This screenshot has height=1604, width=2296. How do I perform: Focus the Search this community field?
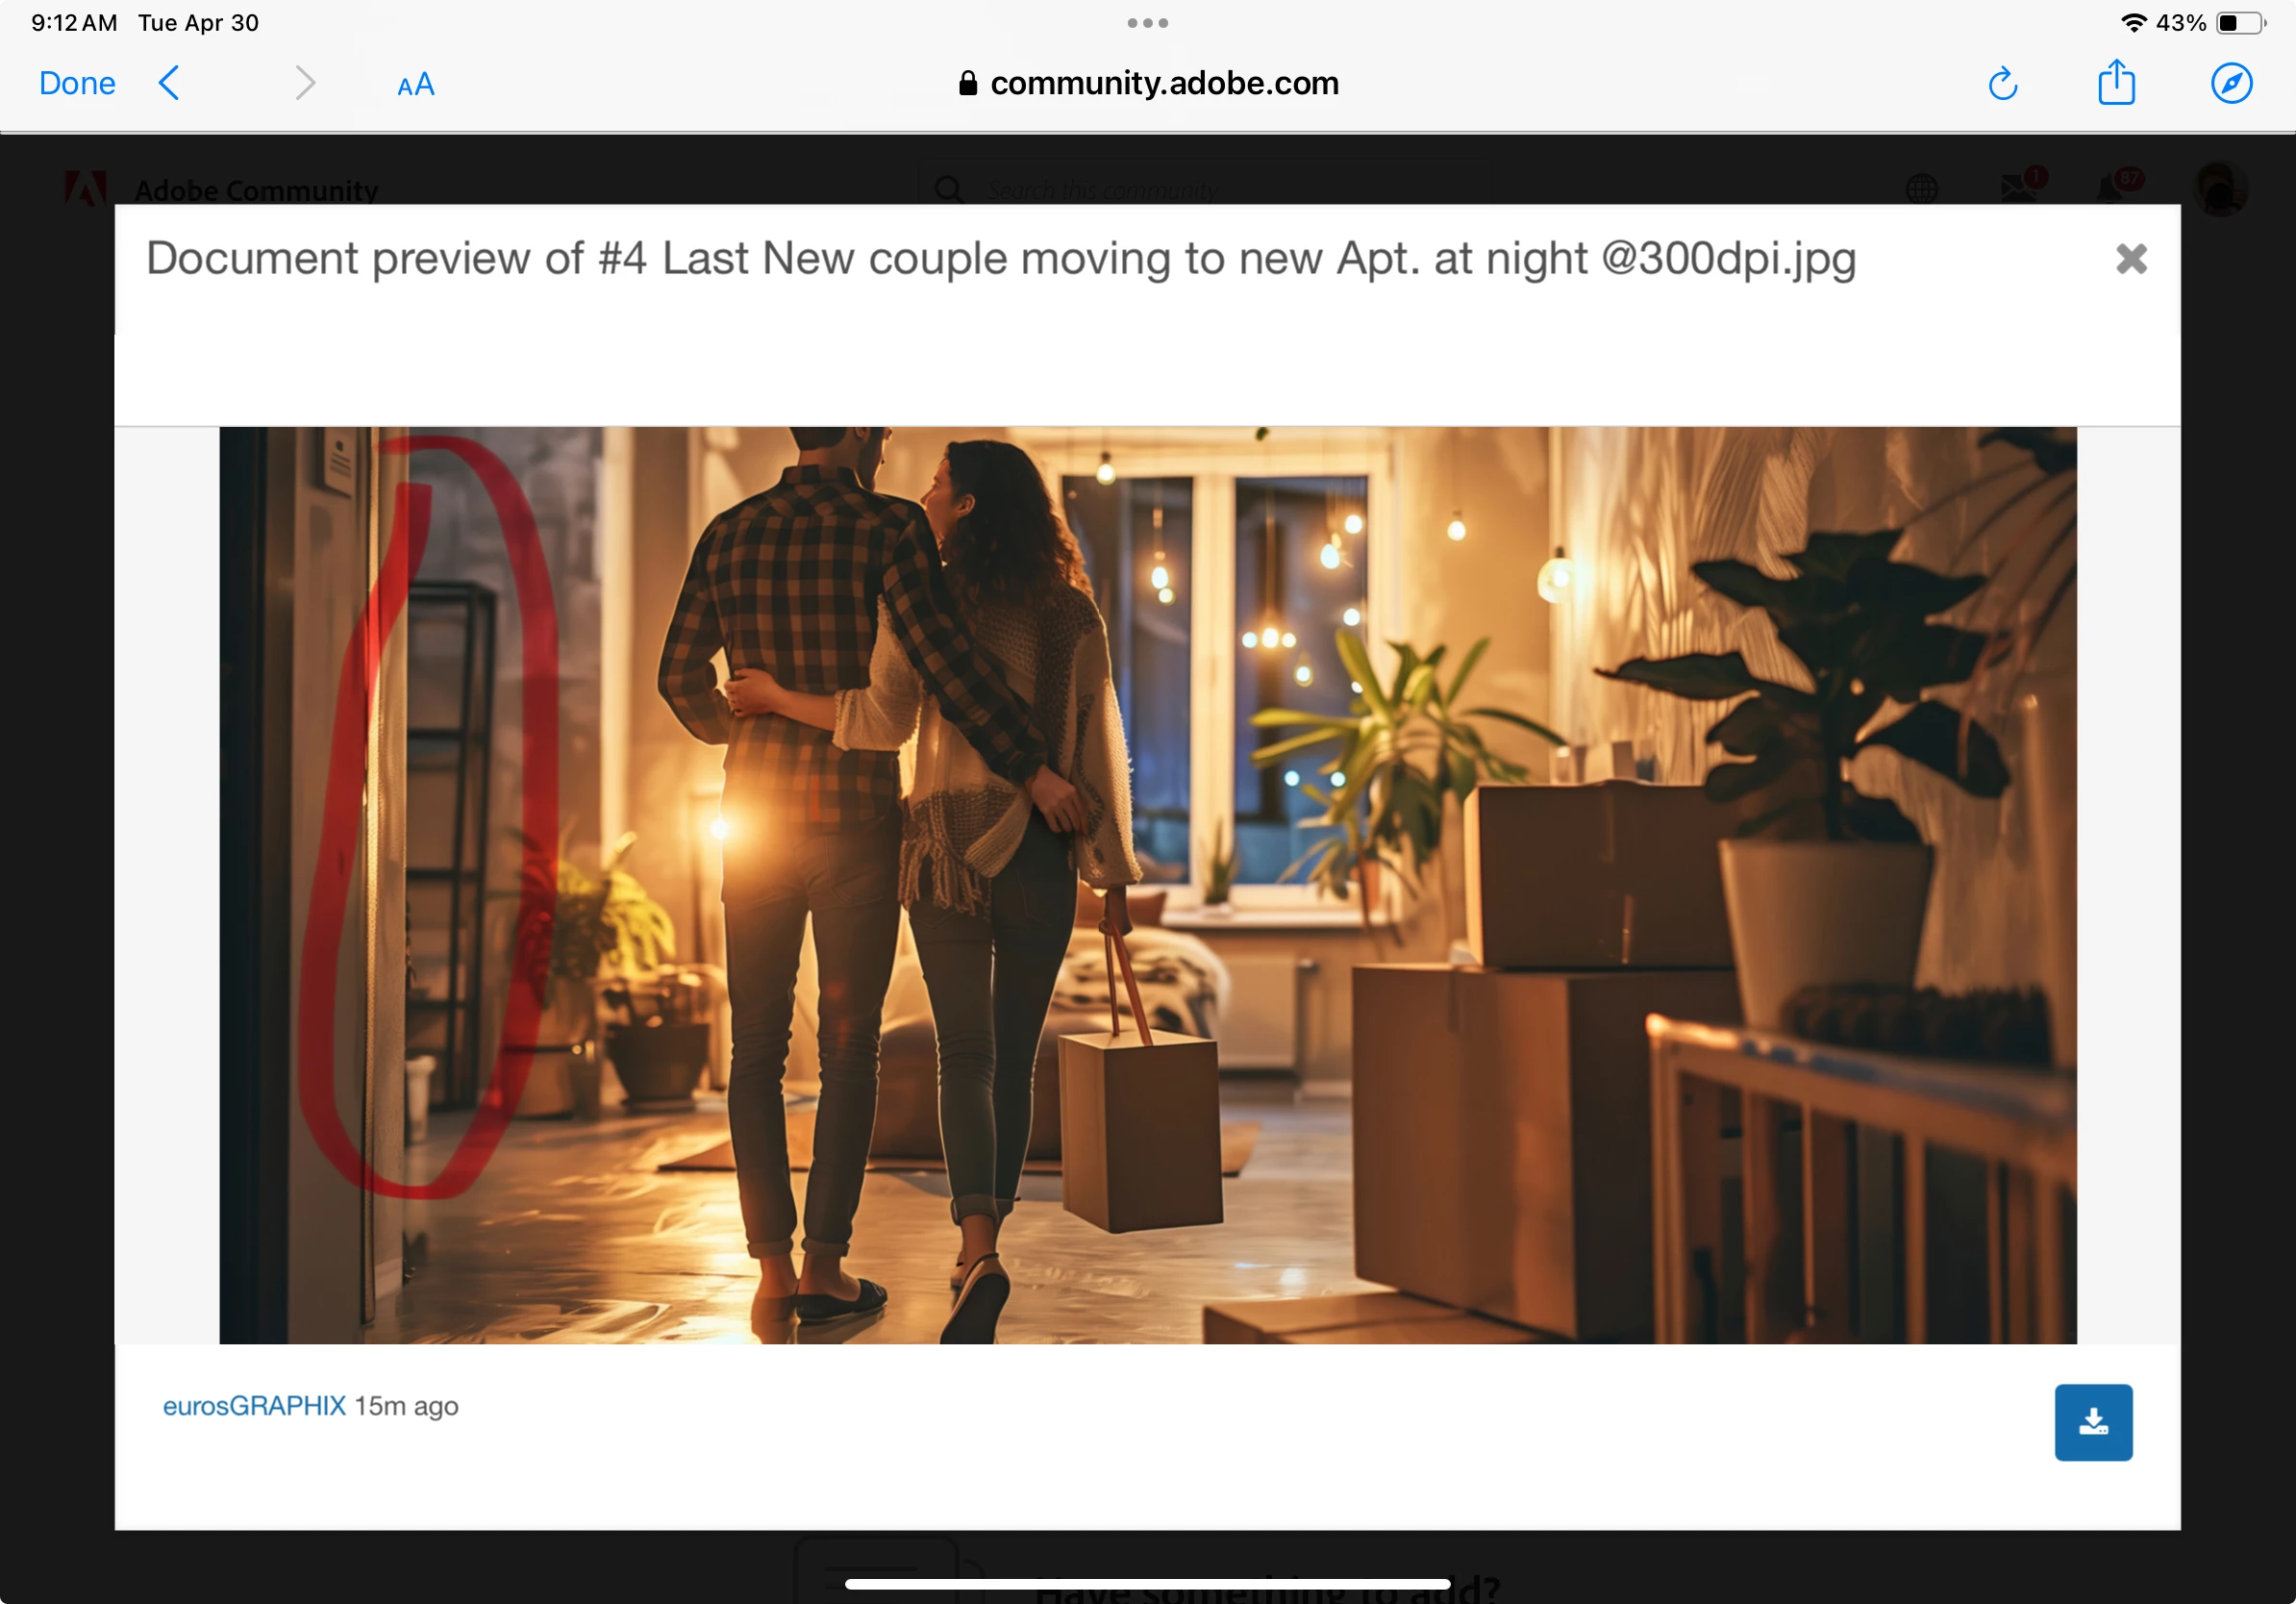pyautogui.click(x=1200, y=189)
